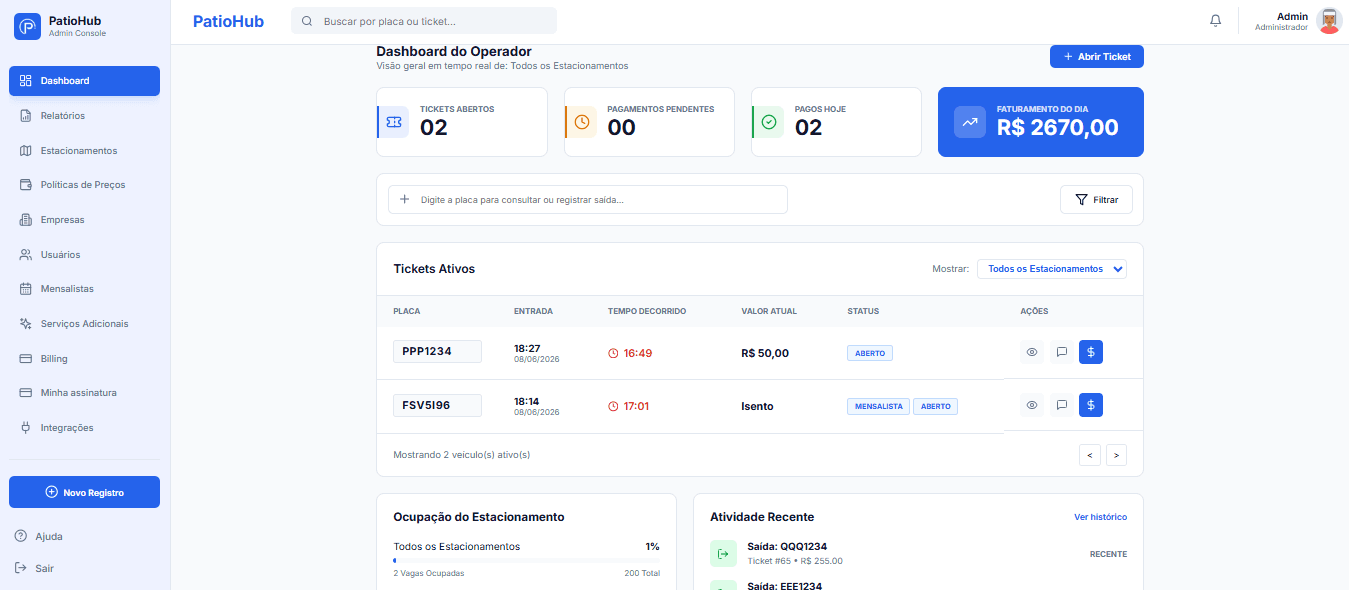Open Ajuda help link
This screenshot has height=590, width=1349.
click(39, 536)
